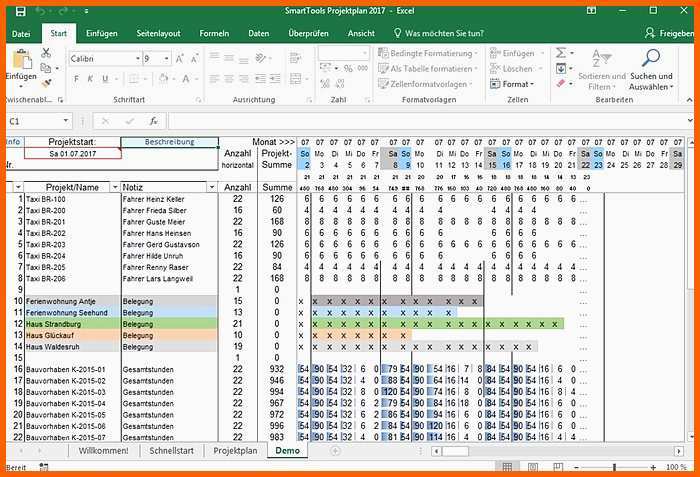Viewport: 700px width, 477px height.
Task: Click the merge and center icon
Action: (296, 79)
